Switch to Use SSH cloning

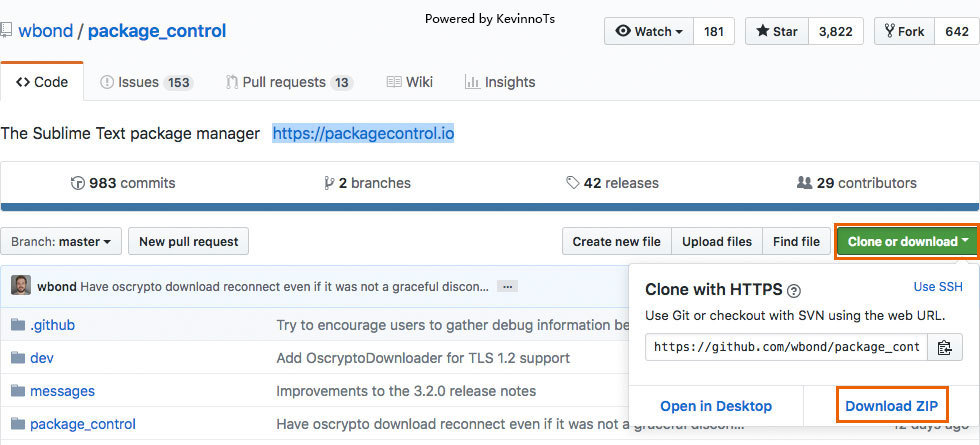938,287
